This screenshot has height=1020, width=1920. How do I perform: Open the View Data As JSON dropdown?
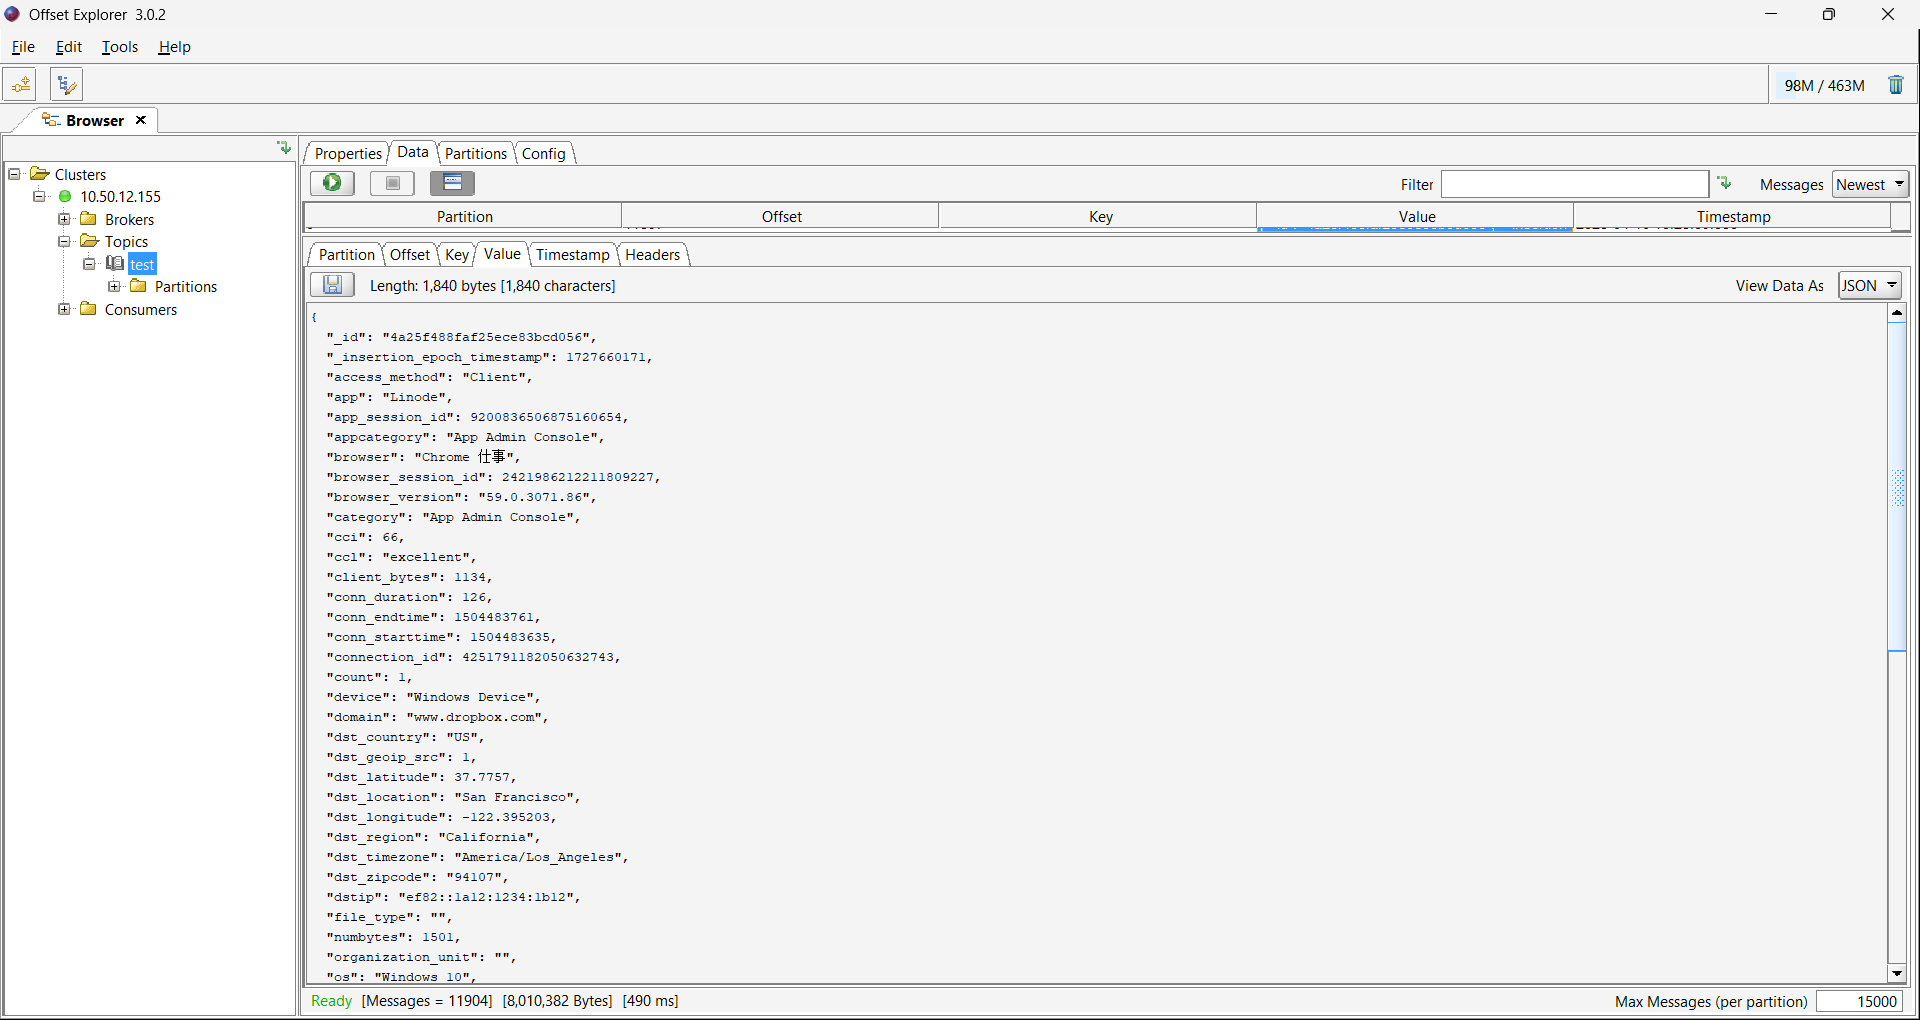(x=1870, y=285)
